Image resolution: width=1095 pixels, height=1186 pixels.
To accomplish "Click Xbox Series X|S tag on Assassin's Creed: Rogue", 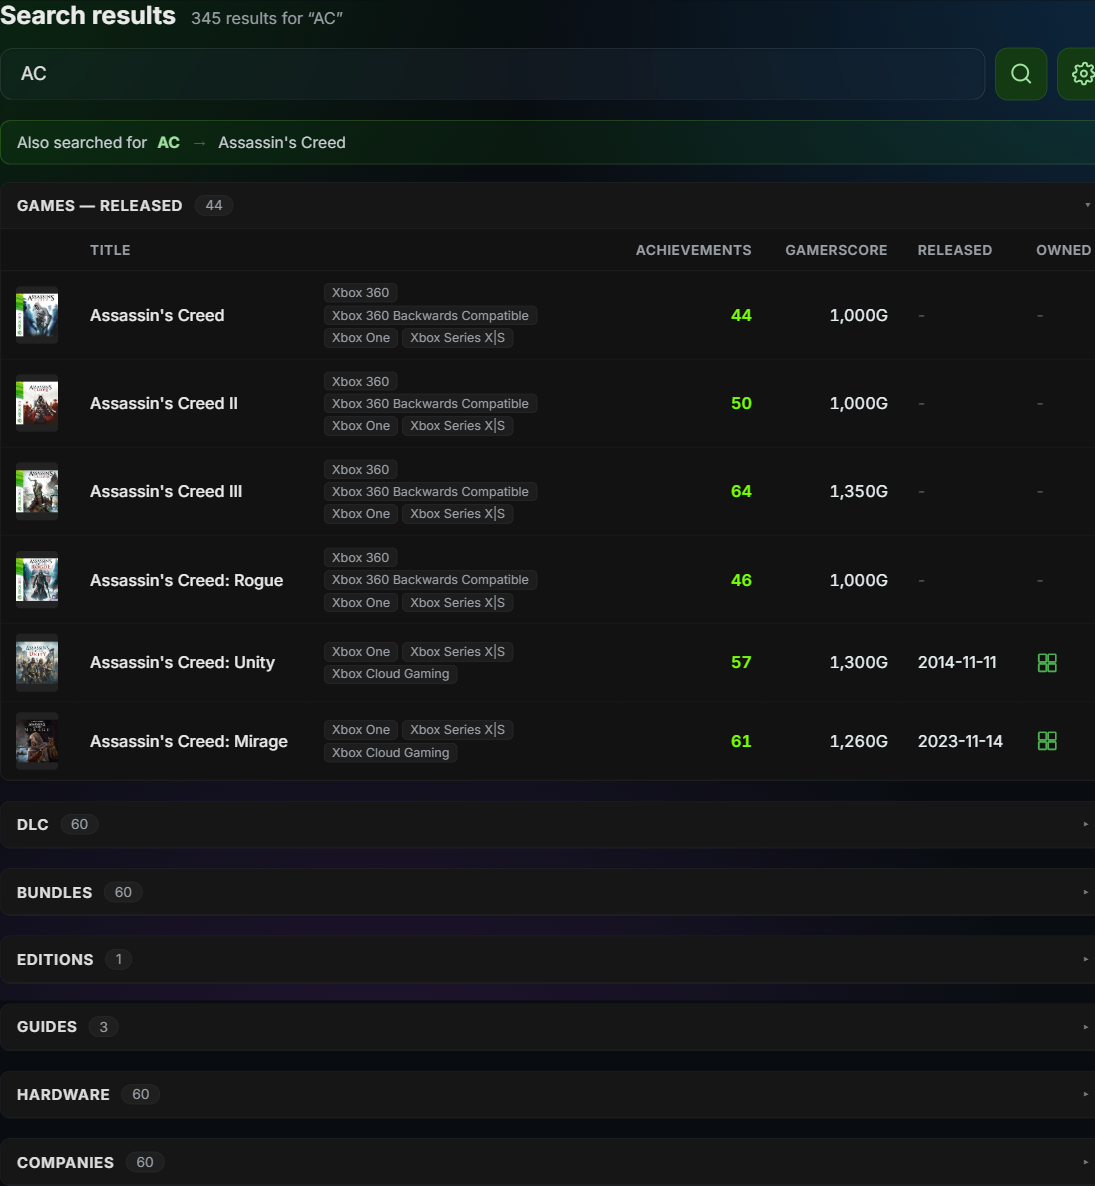I will (458, 603).
